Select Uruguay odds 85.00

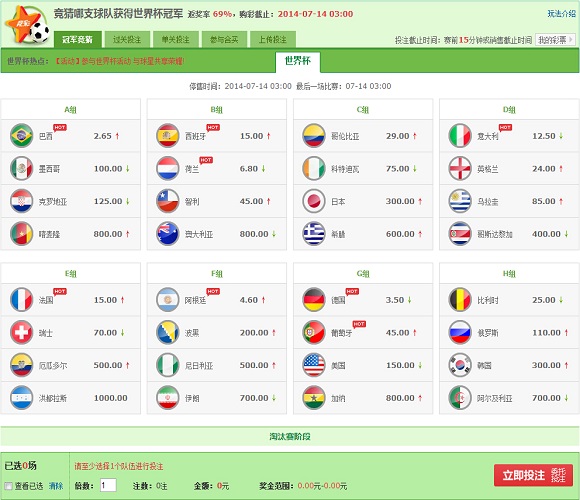click(x=544, y=202)
